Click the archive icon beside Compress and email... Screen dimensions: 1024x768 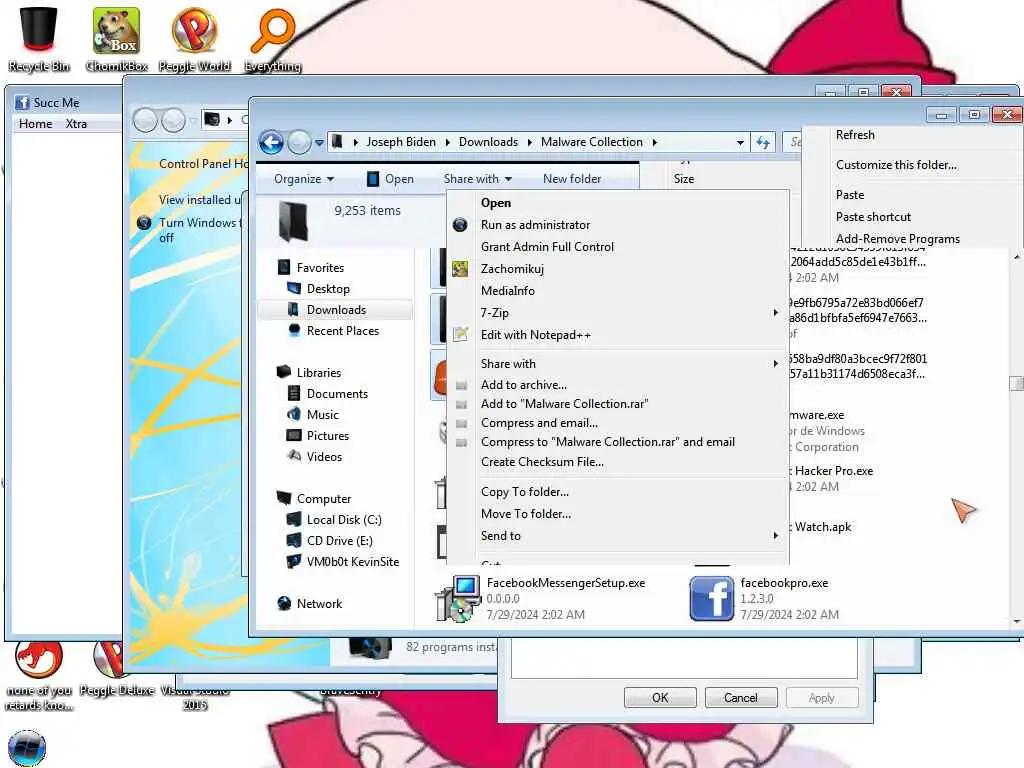pyautogui.click(x=461, y=423)
